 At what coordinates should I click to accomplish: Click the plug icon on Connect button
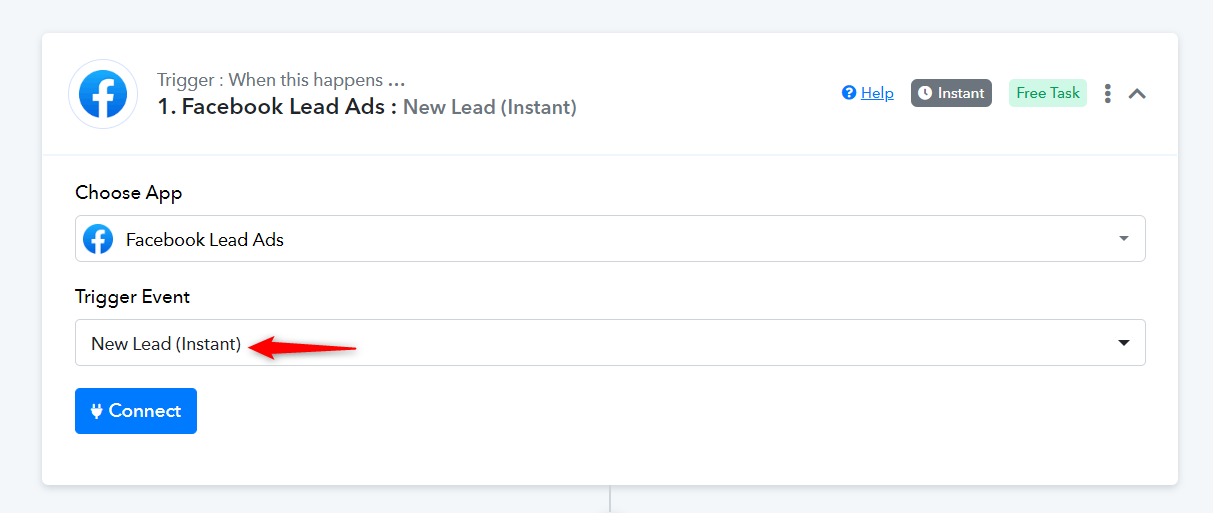(97, 411)
